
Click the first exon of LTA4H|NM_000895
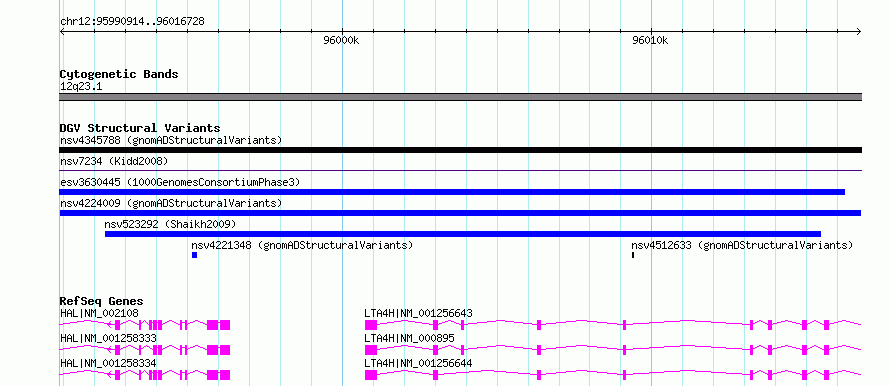371,350
